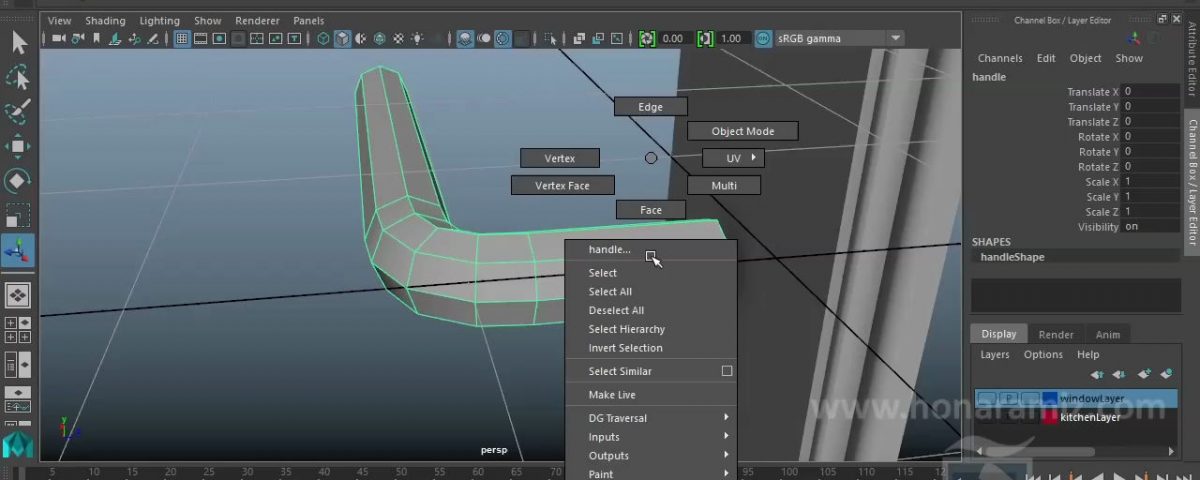Activate the Lasso Select tool

click(18, 78)
